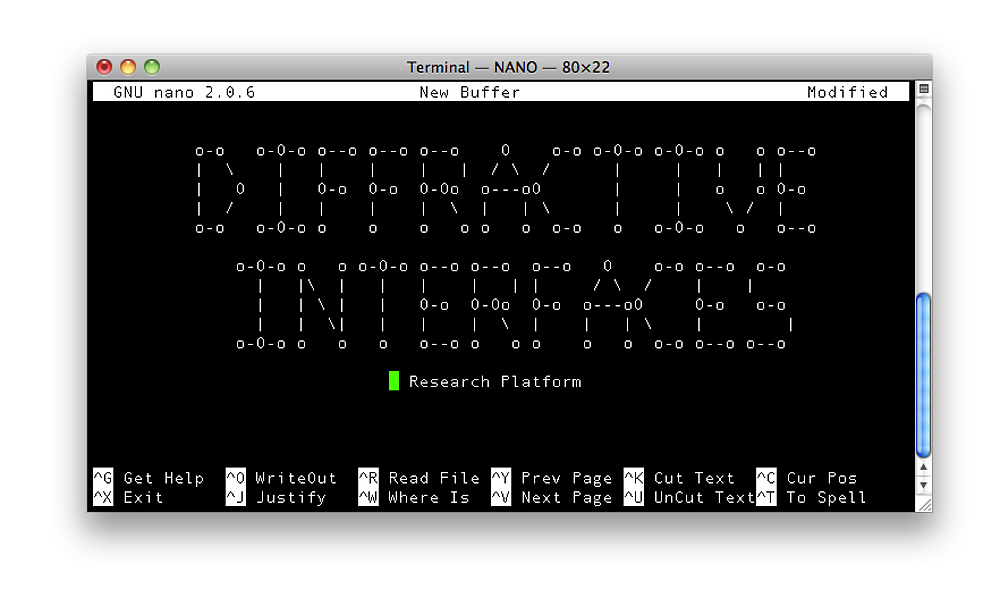Click the ^R shortcut key label
The height and width of the screenshot is (606, 1000).
(x=368, y=478)
